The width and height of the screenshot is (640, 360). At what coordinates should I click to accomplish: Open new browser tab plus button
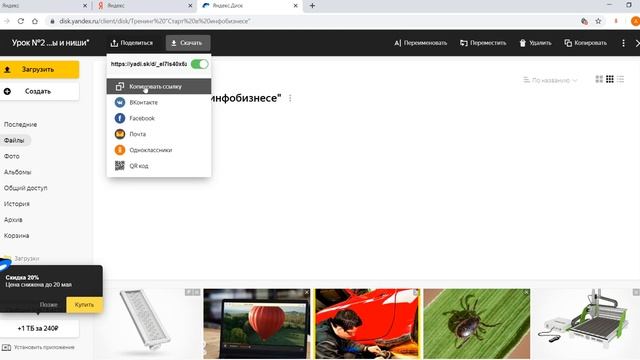[312, 6]
